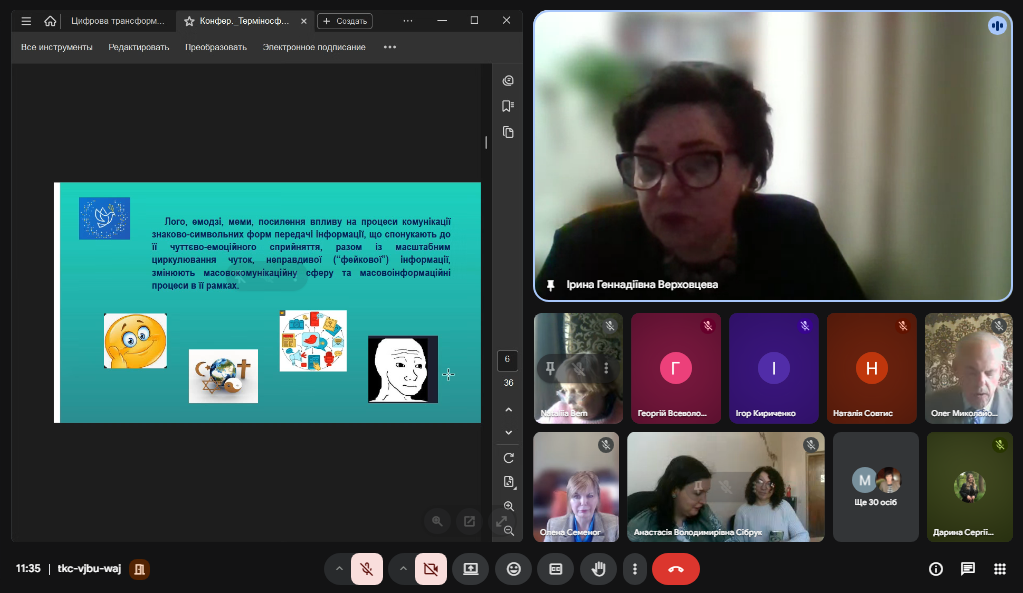Open meeting details info icon

pyautogui.click(x=936, y=569)
